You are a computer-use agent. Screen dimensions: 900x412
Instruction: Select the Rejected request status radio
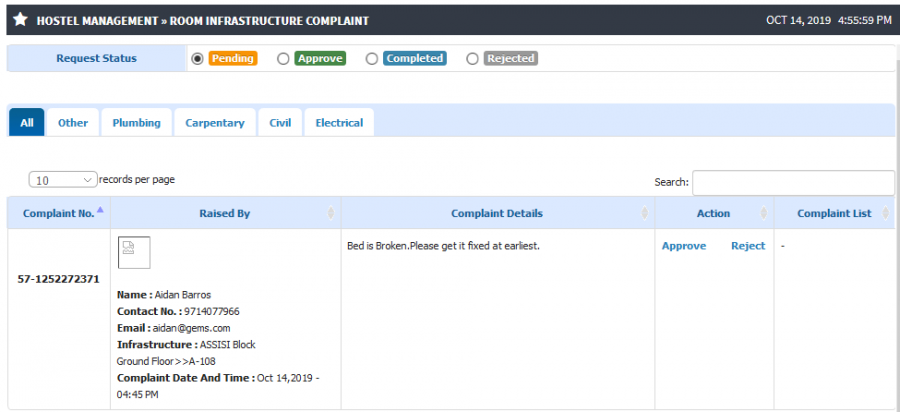472,59
